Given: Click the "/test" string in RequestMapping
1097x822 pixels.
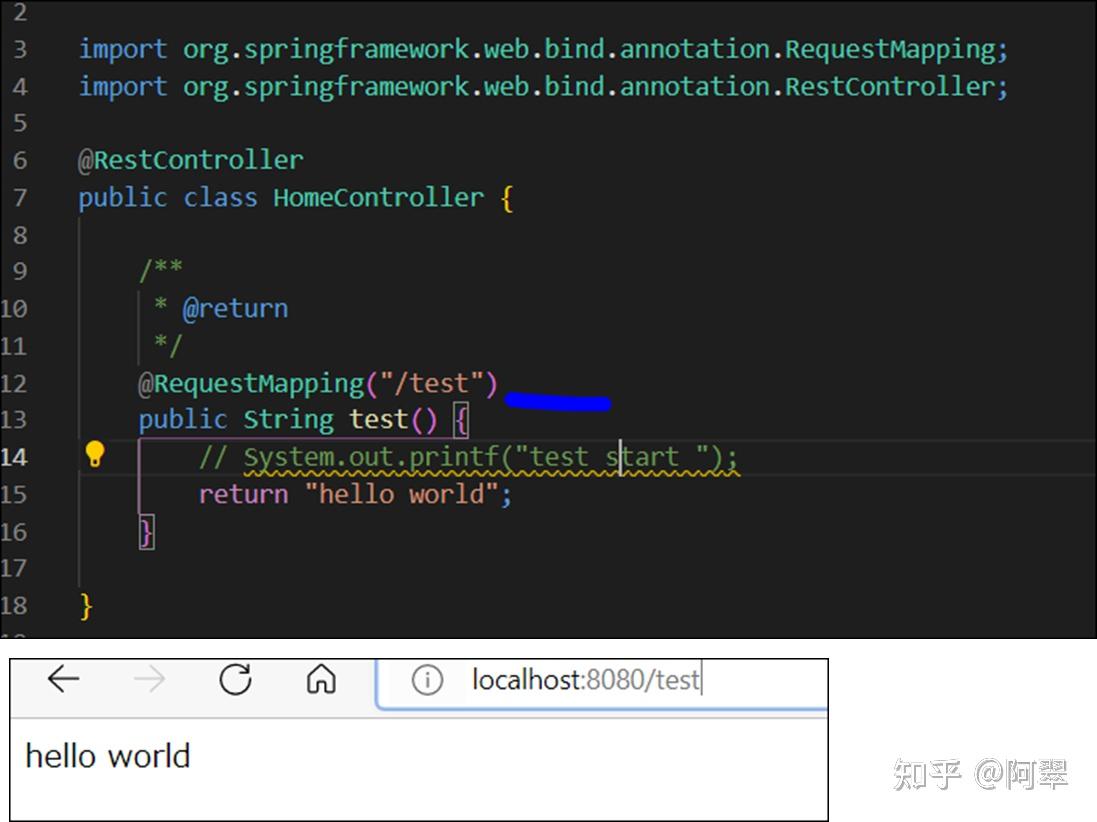Looking at the screenshot, I should tap(432, 383).
